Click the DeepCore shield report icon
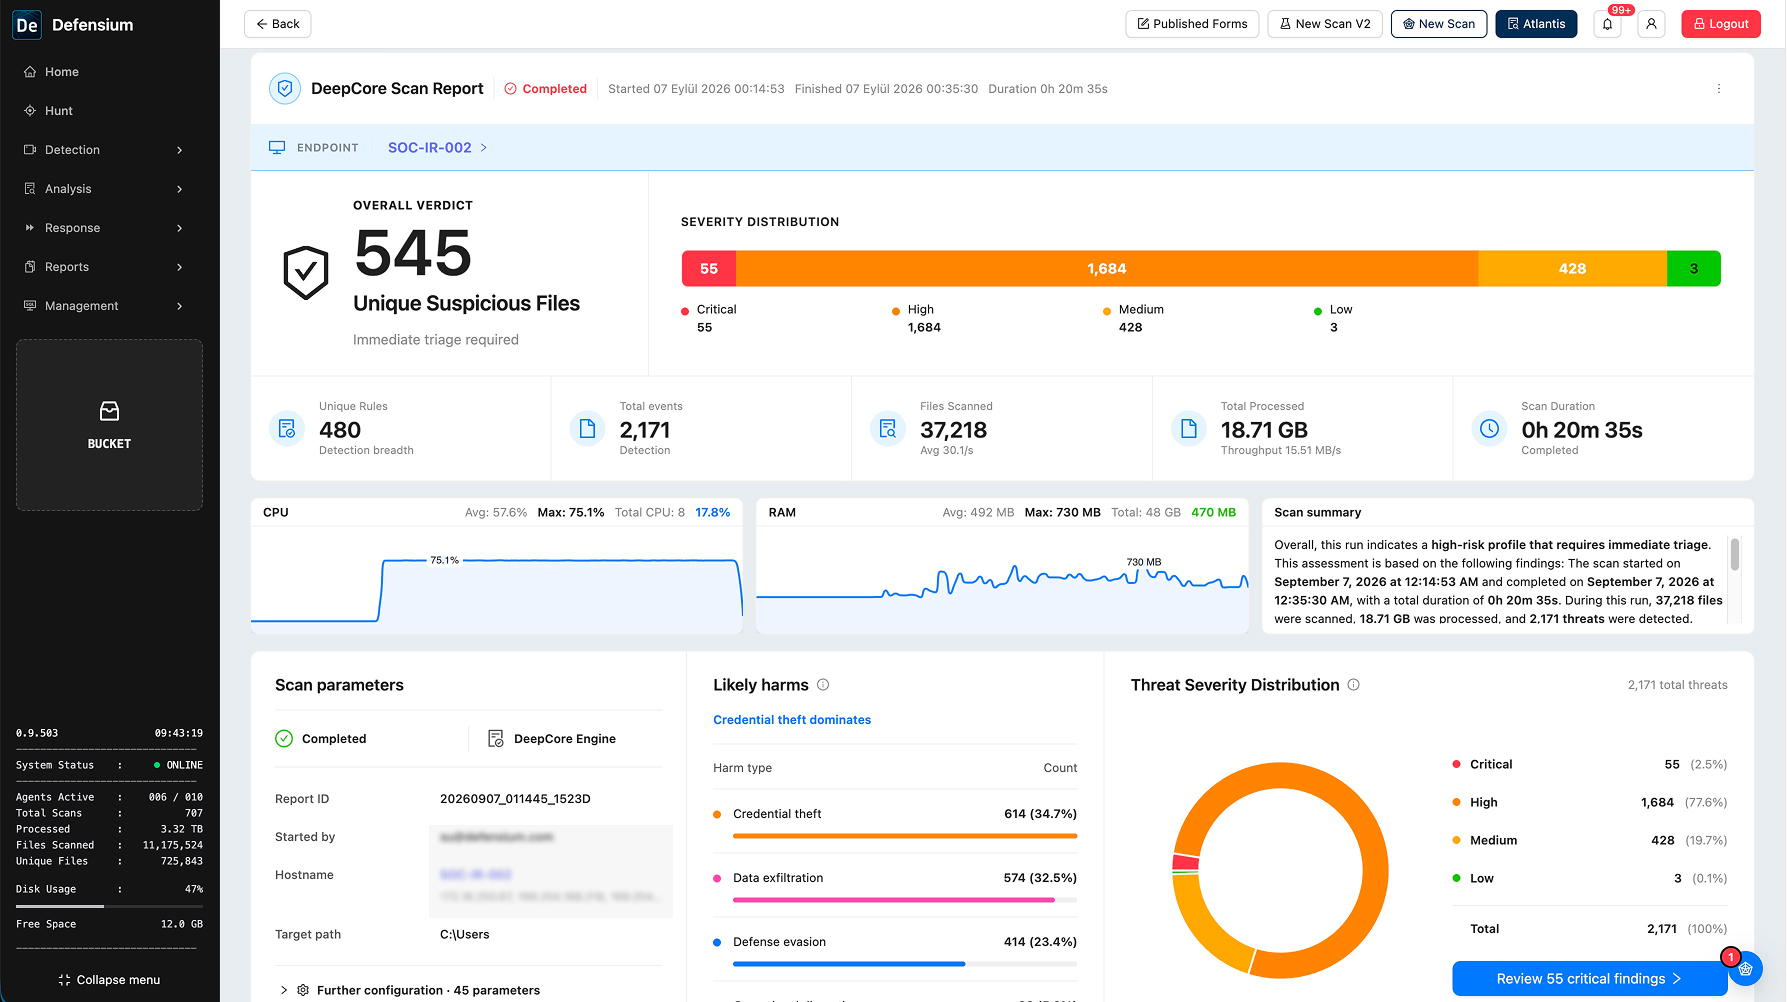 point(285,89)
